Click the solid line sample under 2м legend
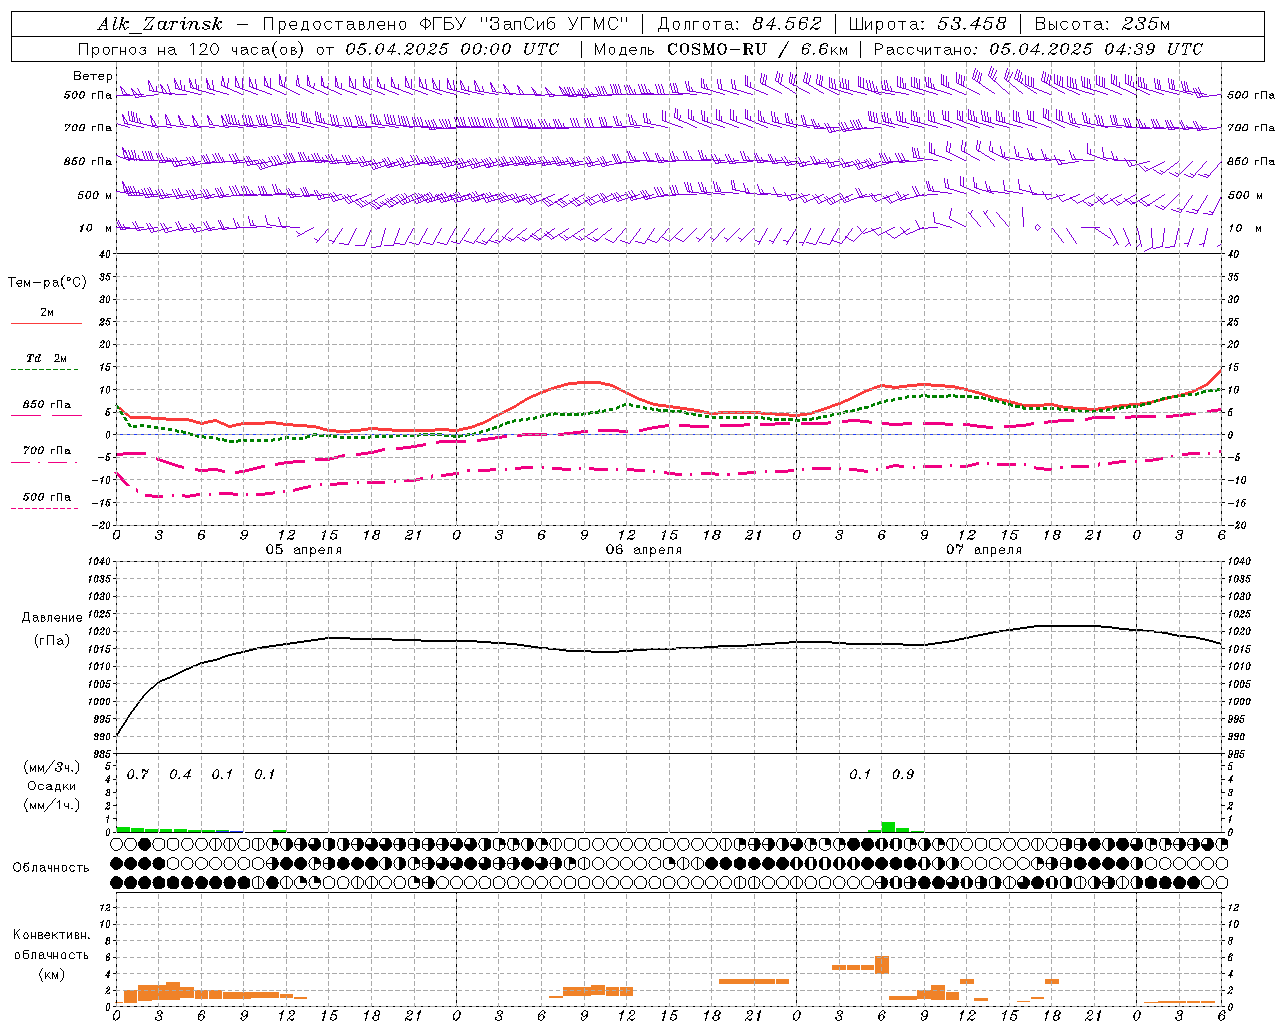The width and height of the screenshot is (1280, 1024). 46,323
